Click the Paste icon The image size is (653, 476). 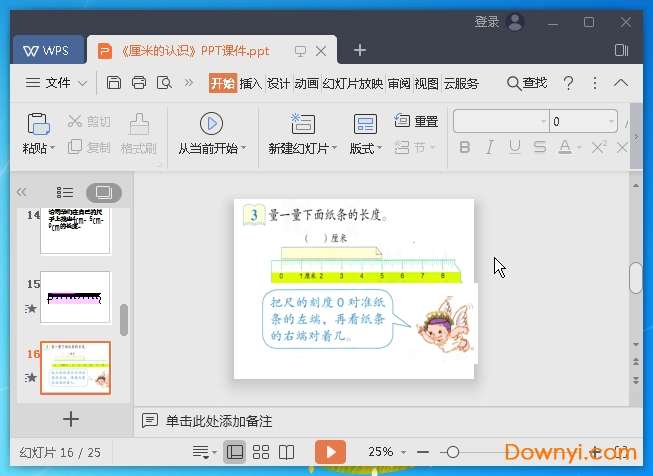pos(38,124)
